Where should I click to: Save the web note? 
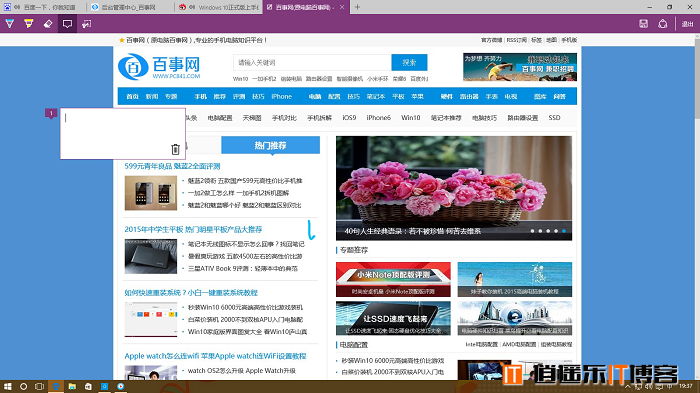point(643,24)
